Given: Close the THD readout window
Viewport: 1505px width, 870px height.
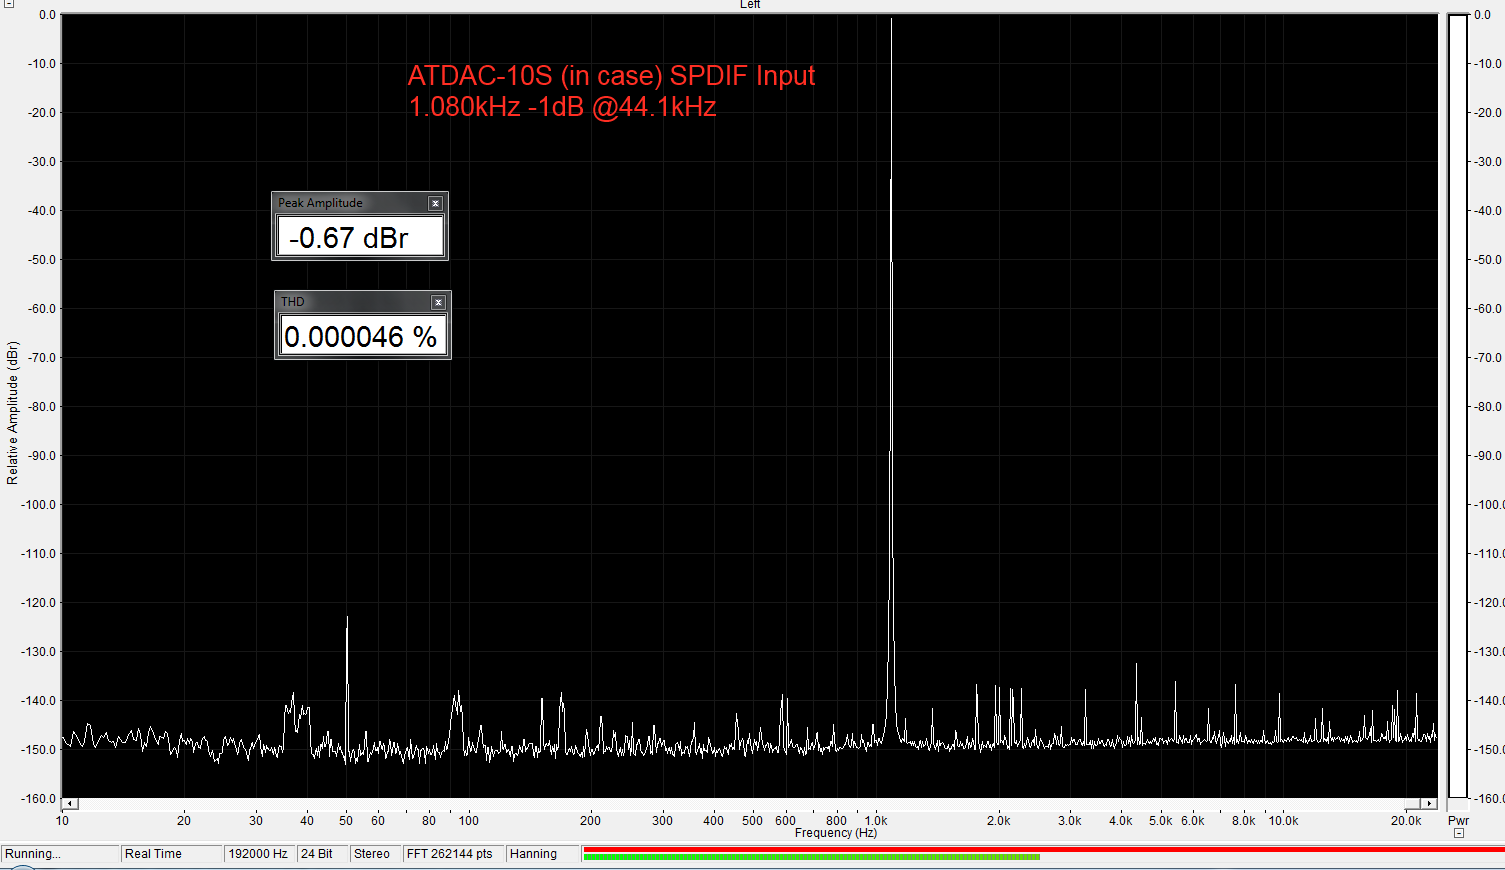Looking at the screenshot, I should coord(438,302).
